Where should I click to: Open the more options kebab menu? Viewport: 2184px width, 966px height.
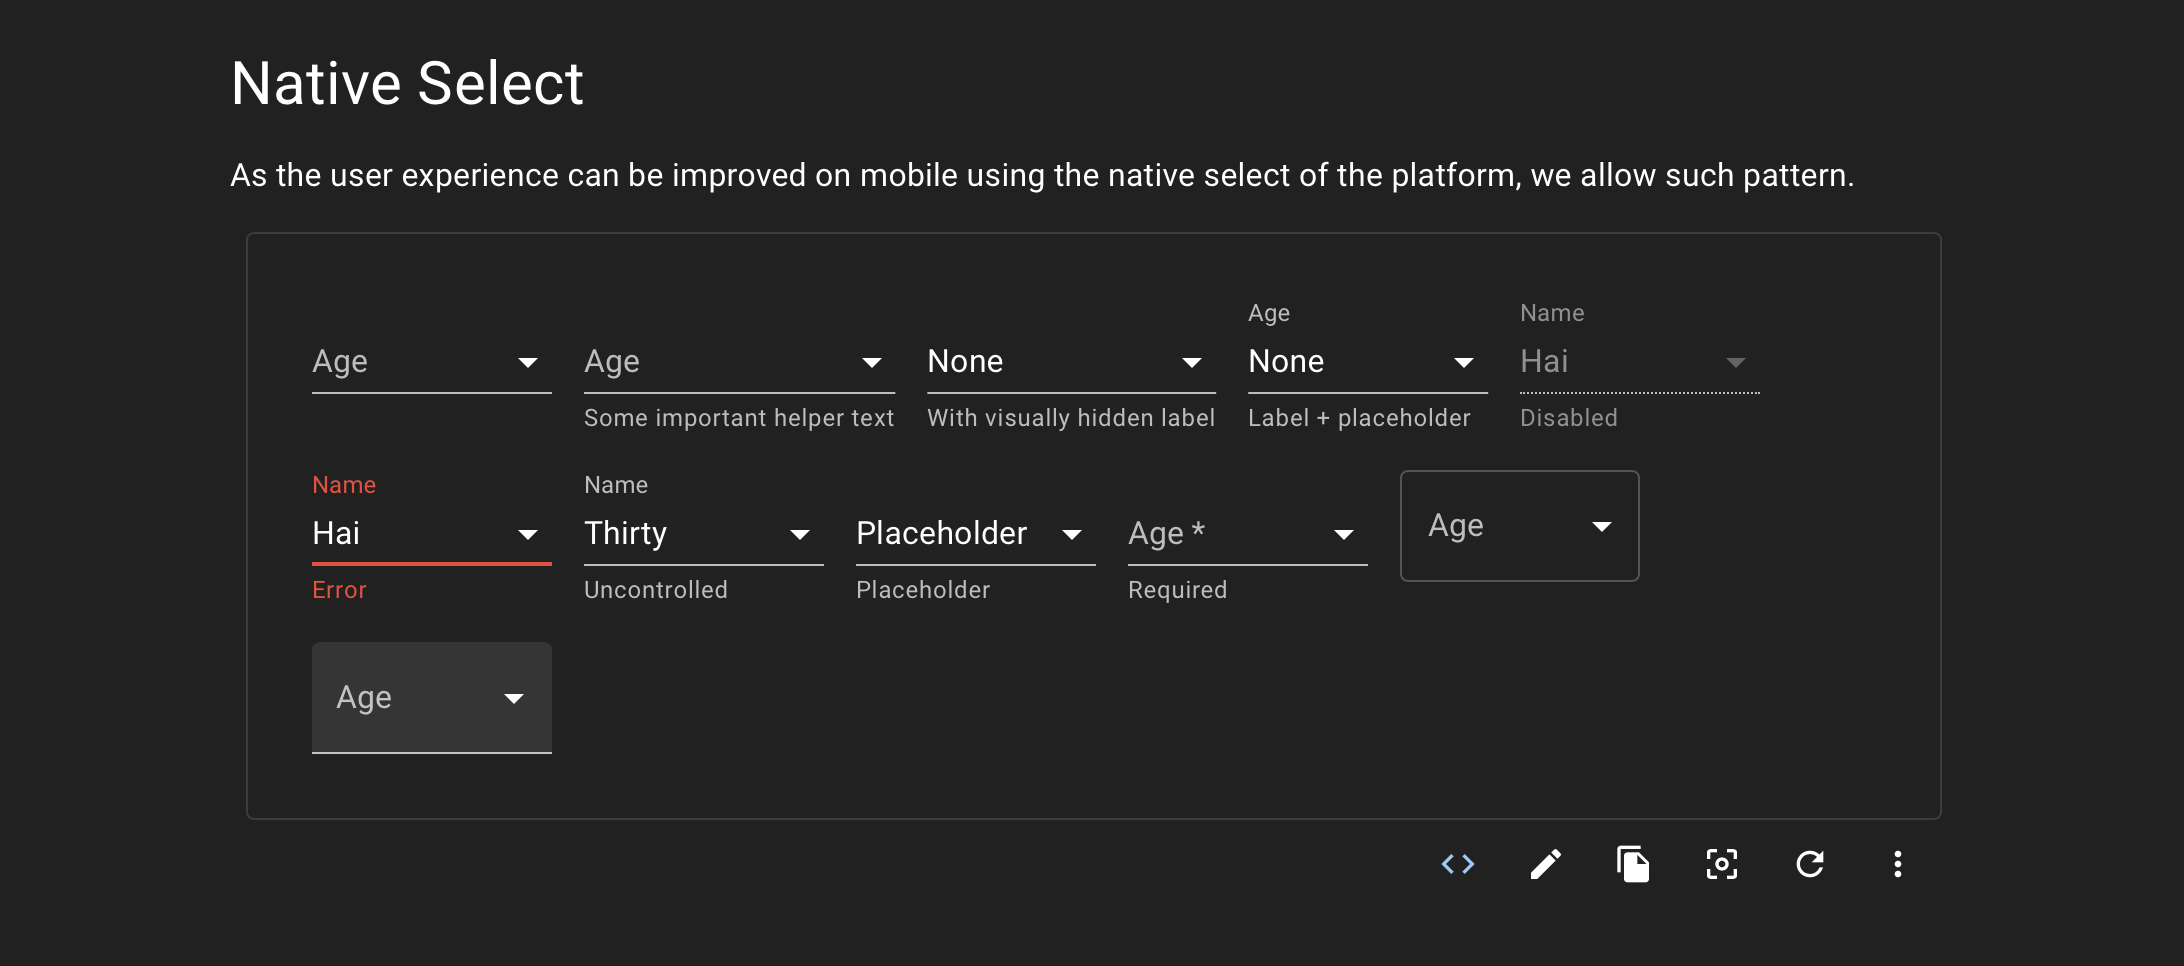[1898, 863]
